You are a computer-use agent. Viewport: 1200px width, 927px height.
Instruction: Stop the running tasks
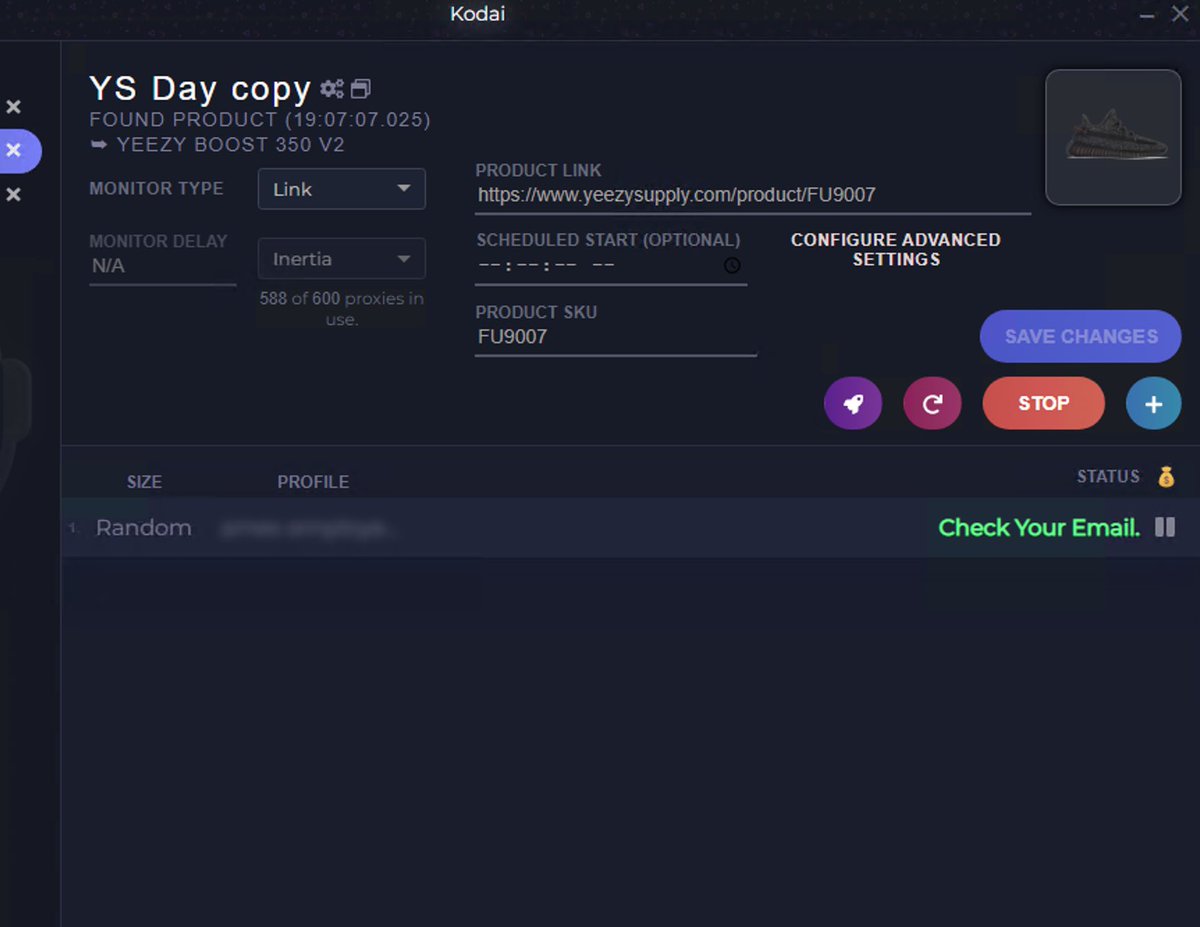[1044, 403]
